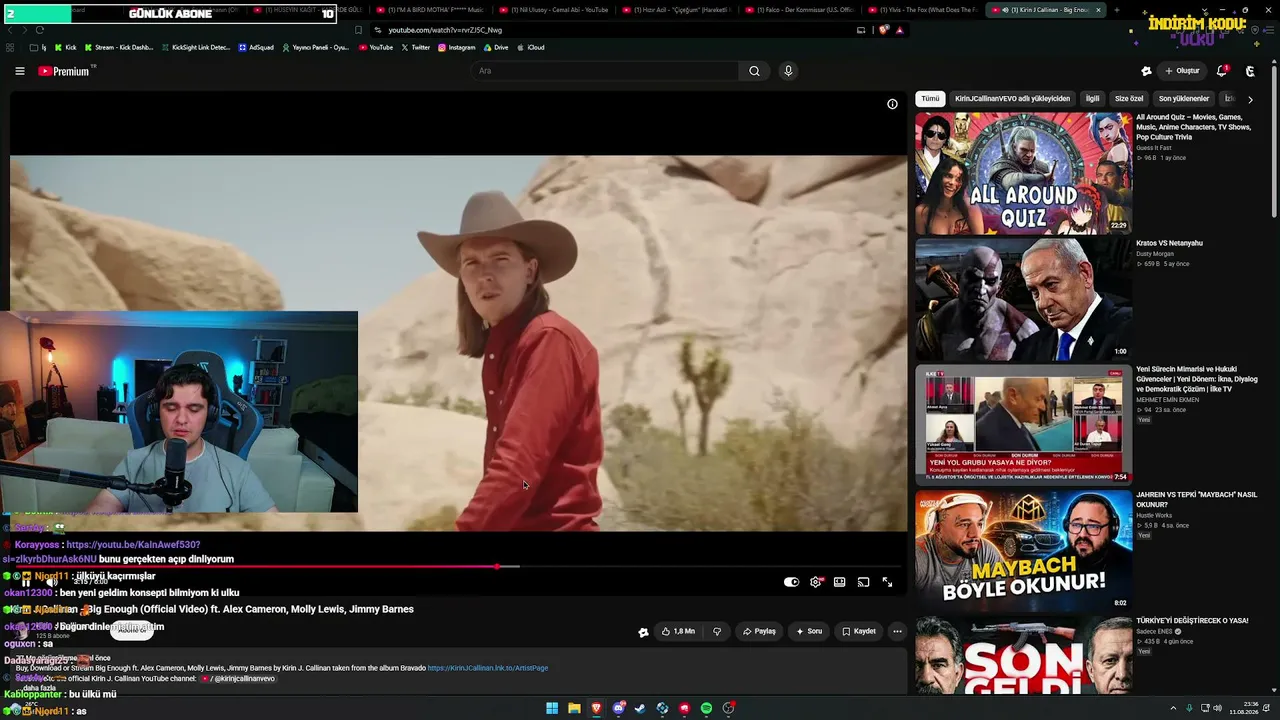Open the iCloud bookmark
1280x720 pixels.
coord(531,47)
